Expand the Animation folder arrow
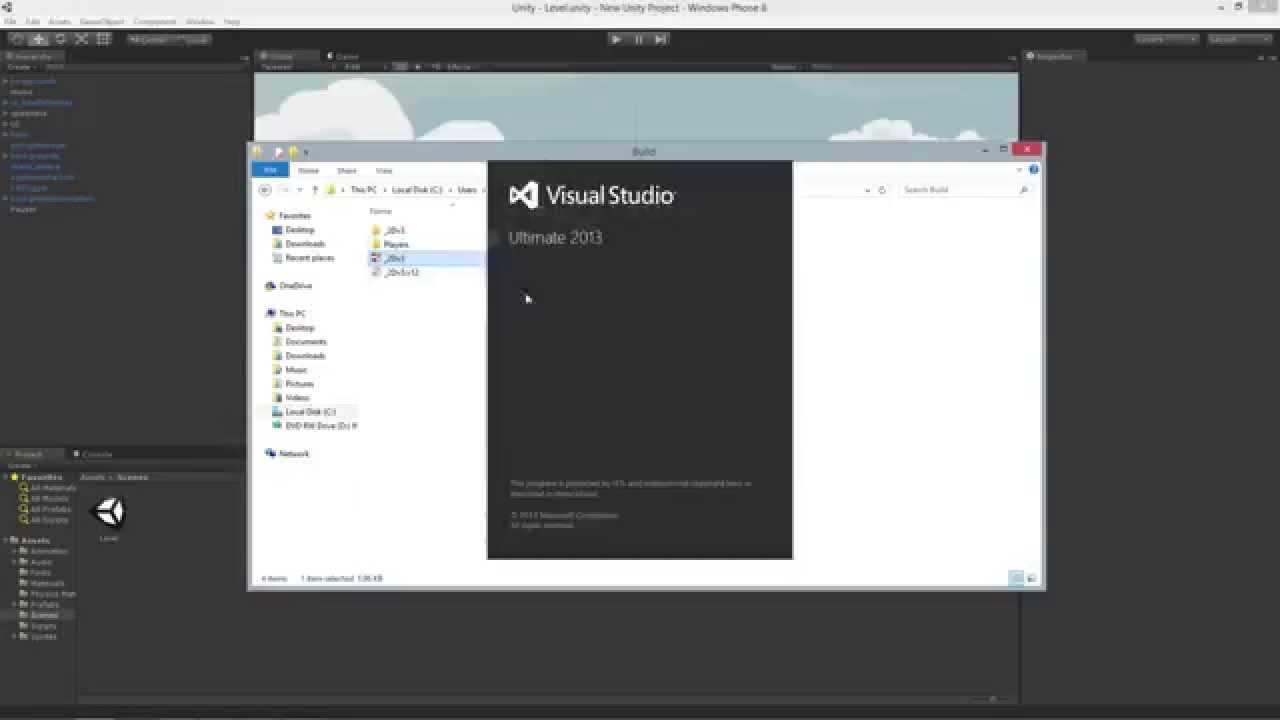This screenshot has width=1280, height=720. pos(15,551)
